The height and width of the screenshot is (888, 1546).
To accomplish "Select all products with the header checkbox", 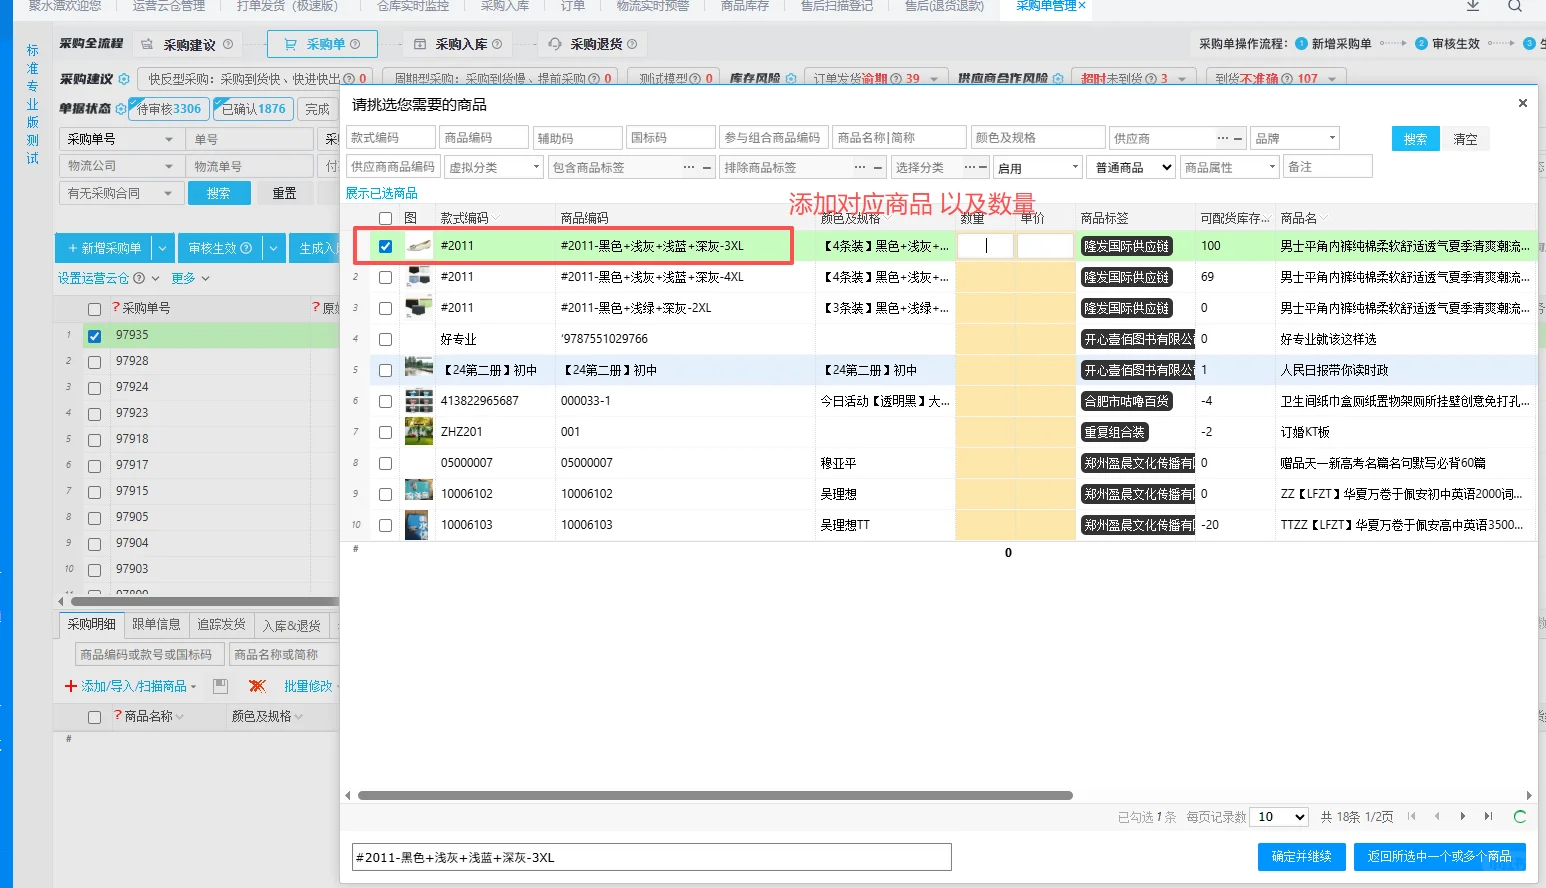I will point(385,218).
